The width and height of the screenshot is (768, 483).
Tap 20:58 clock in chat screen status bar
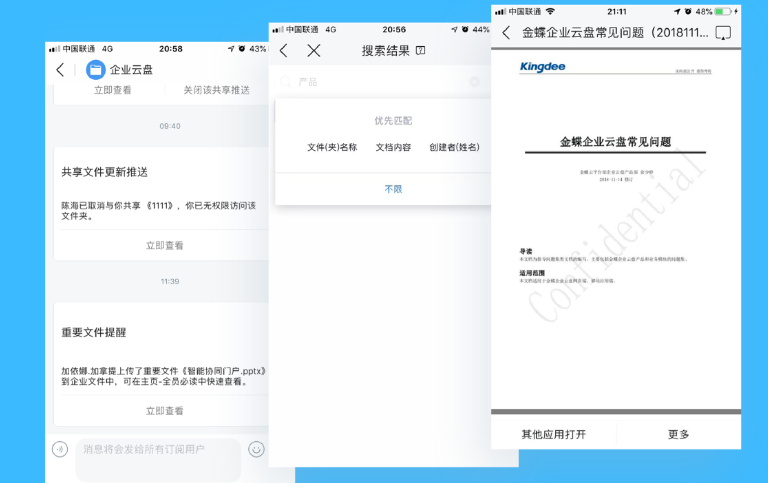tap(171, 49)
